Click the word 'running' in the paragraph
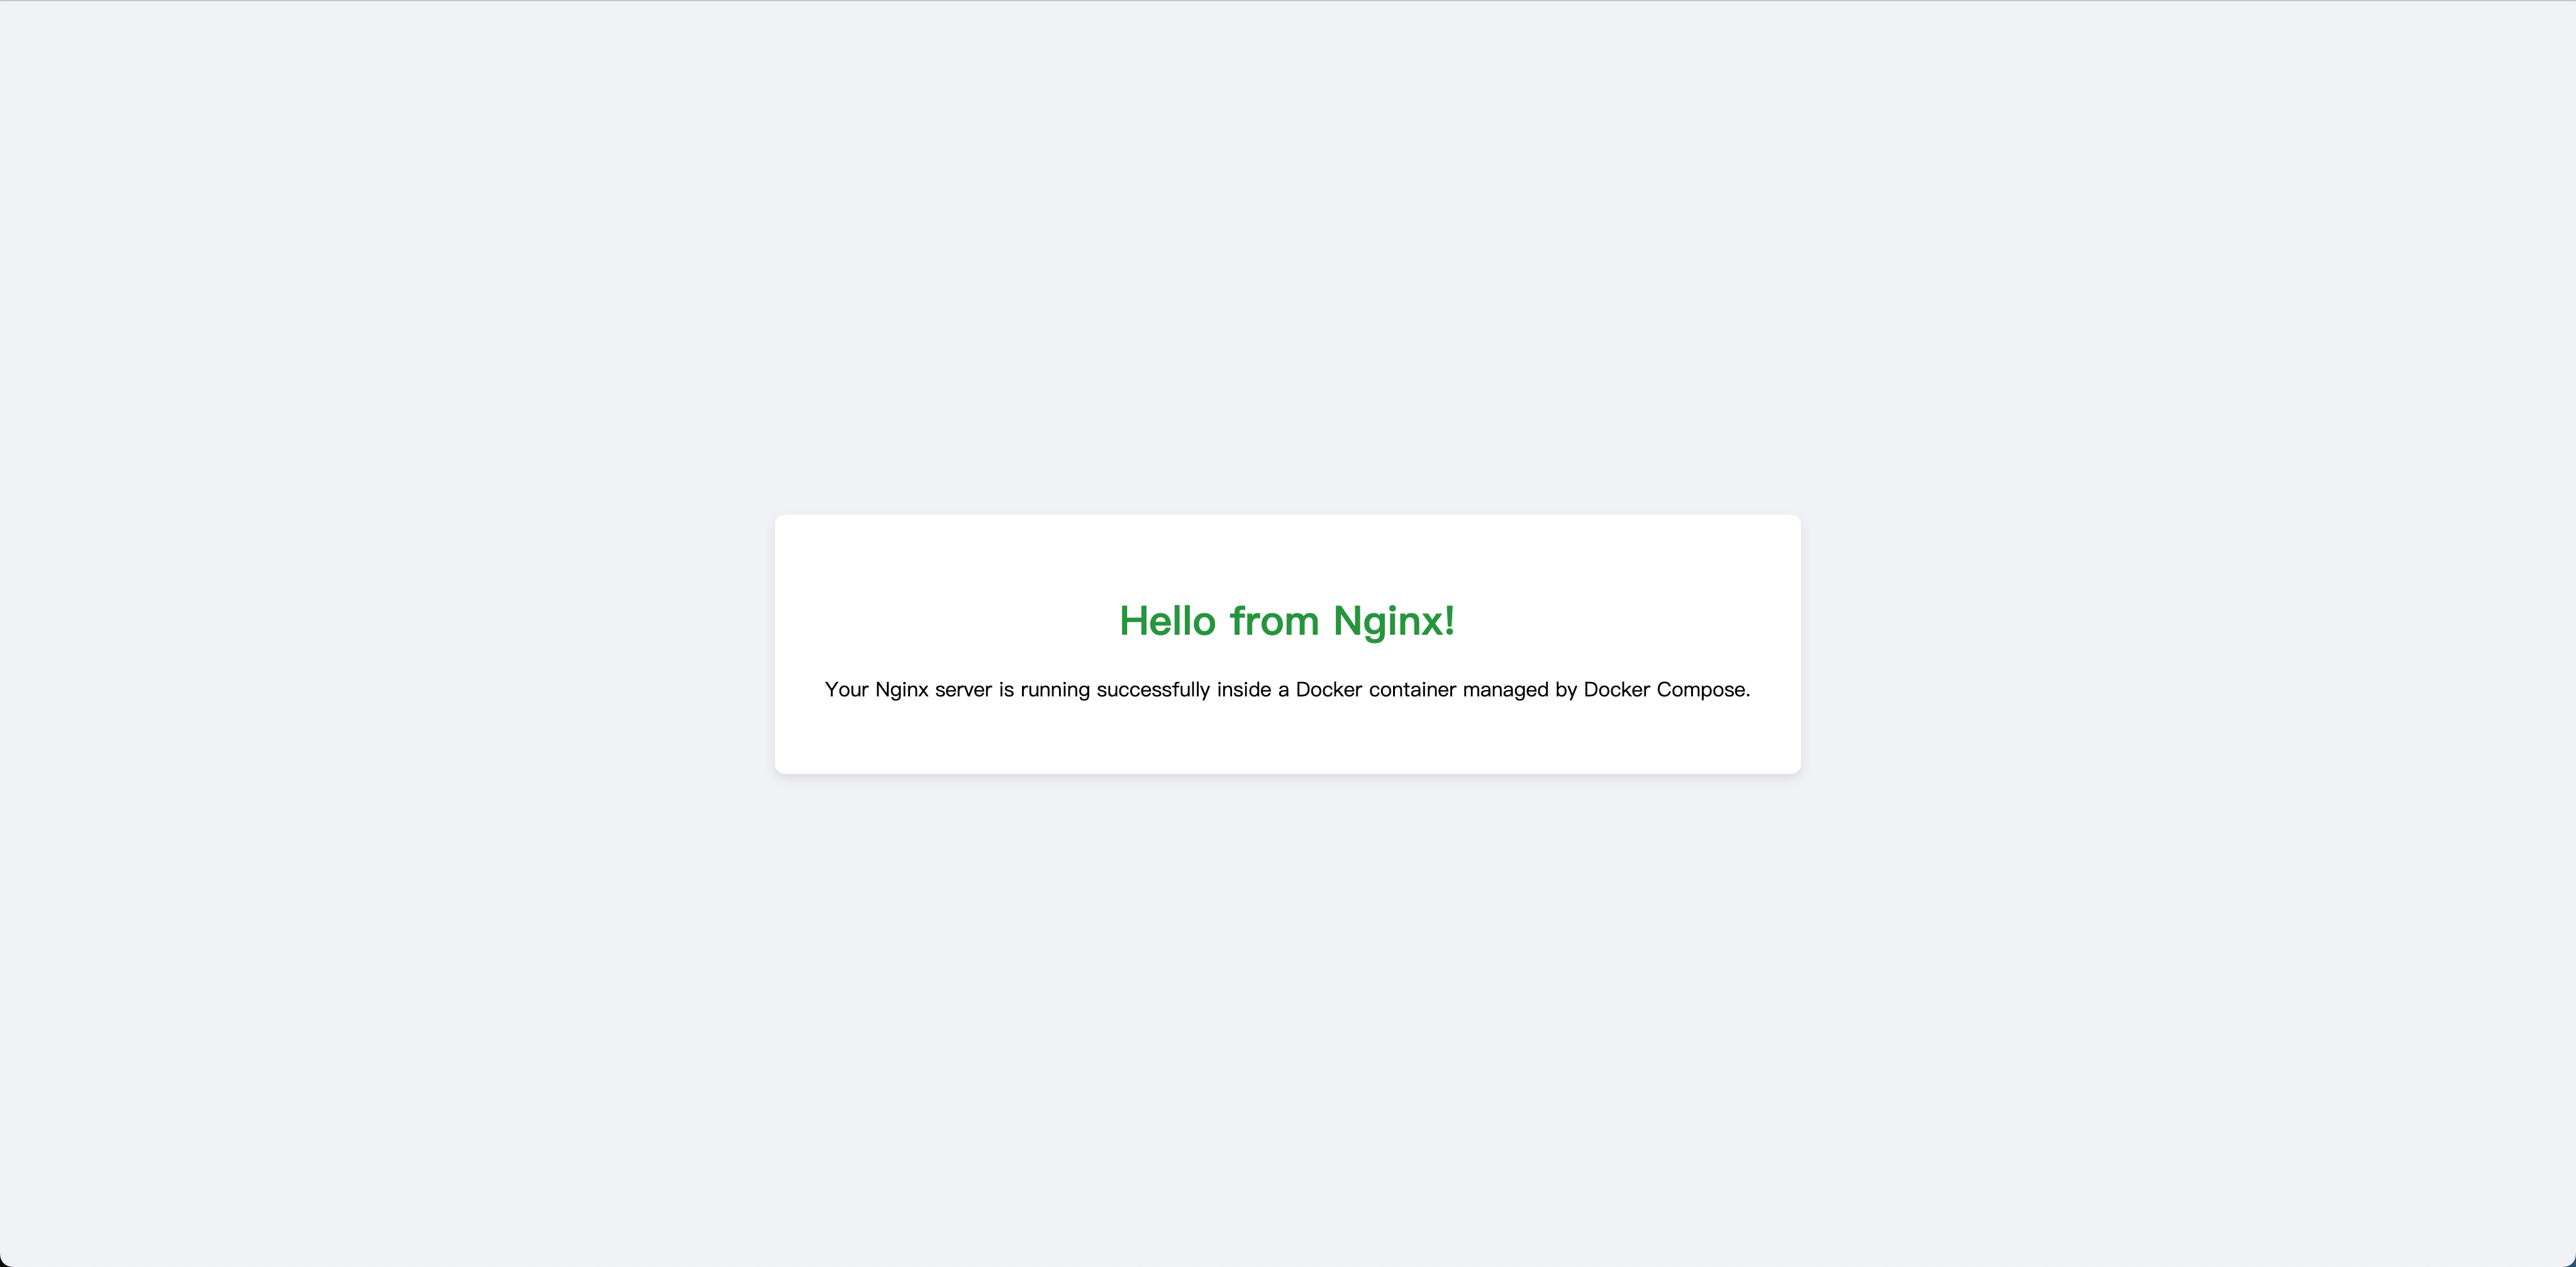The image size is (2576, 1267). [x=1055, y=690]
